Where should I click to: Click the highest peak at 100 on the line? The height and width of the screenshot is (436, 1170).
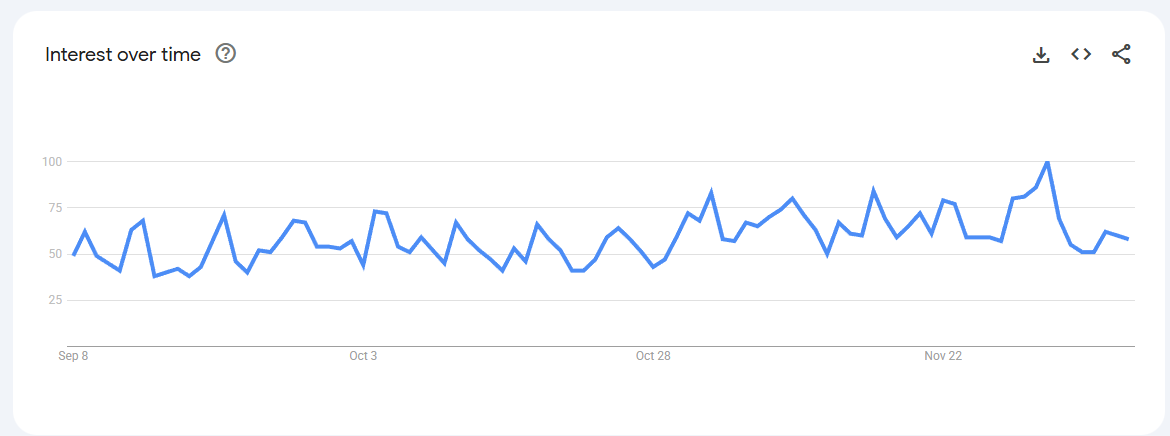coord(1047,161)
